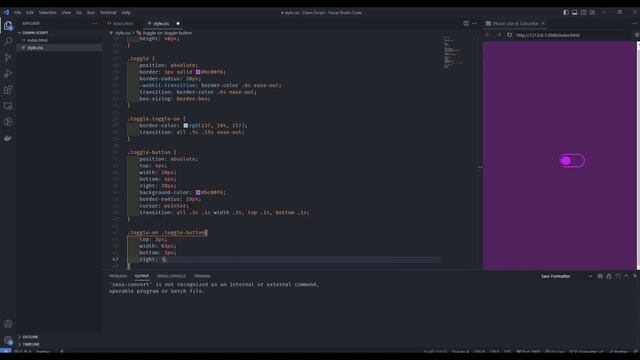Select the Output panel tab
Viewport: 640px width, 360px height.
142,276
